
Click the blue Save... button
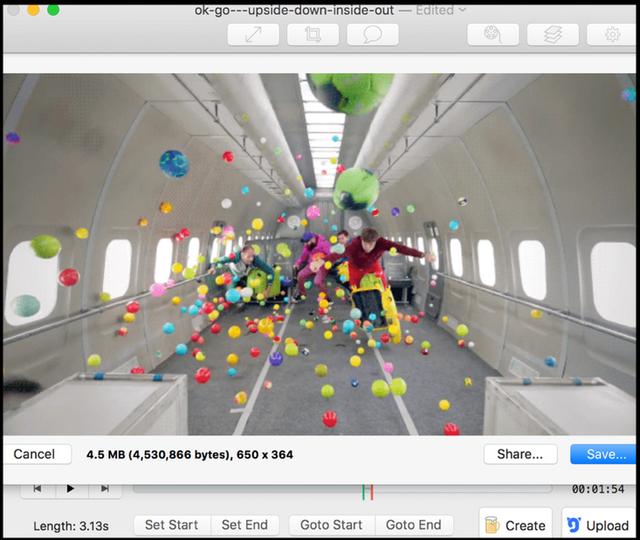point(604,454)
